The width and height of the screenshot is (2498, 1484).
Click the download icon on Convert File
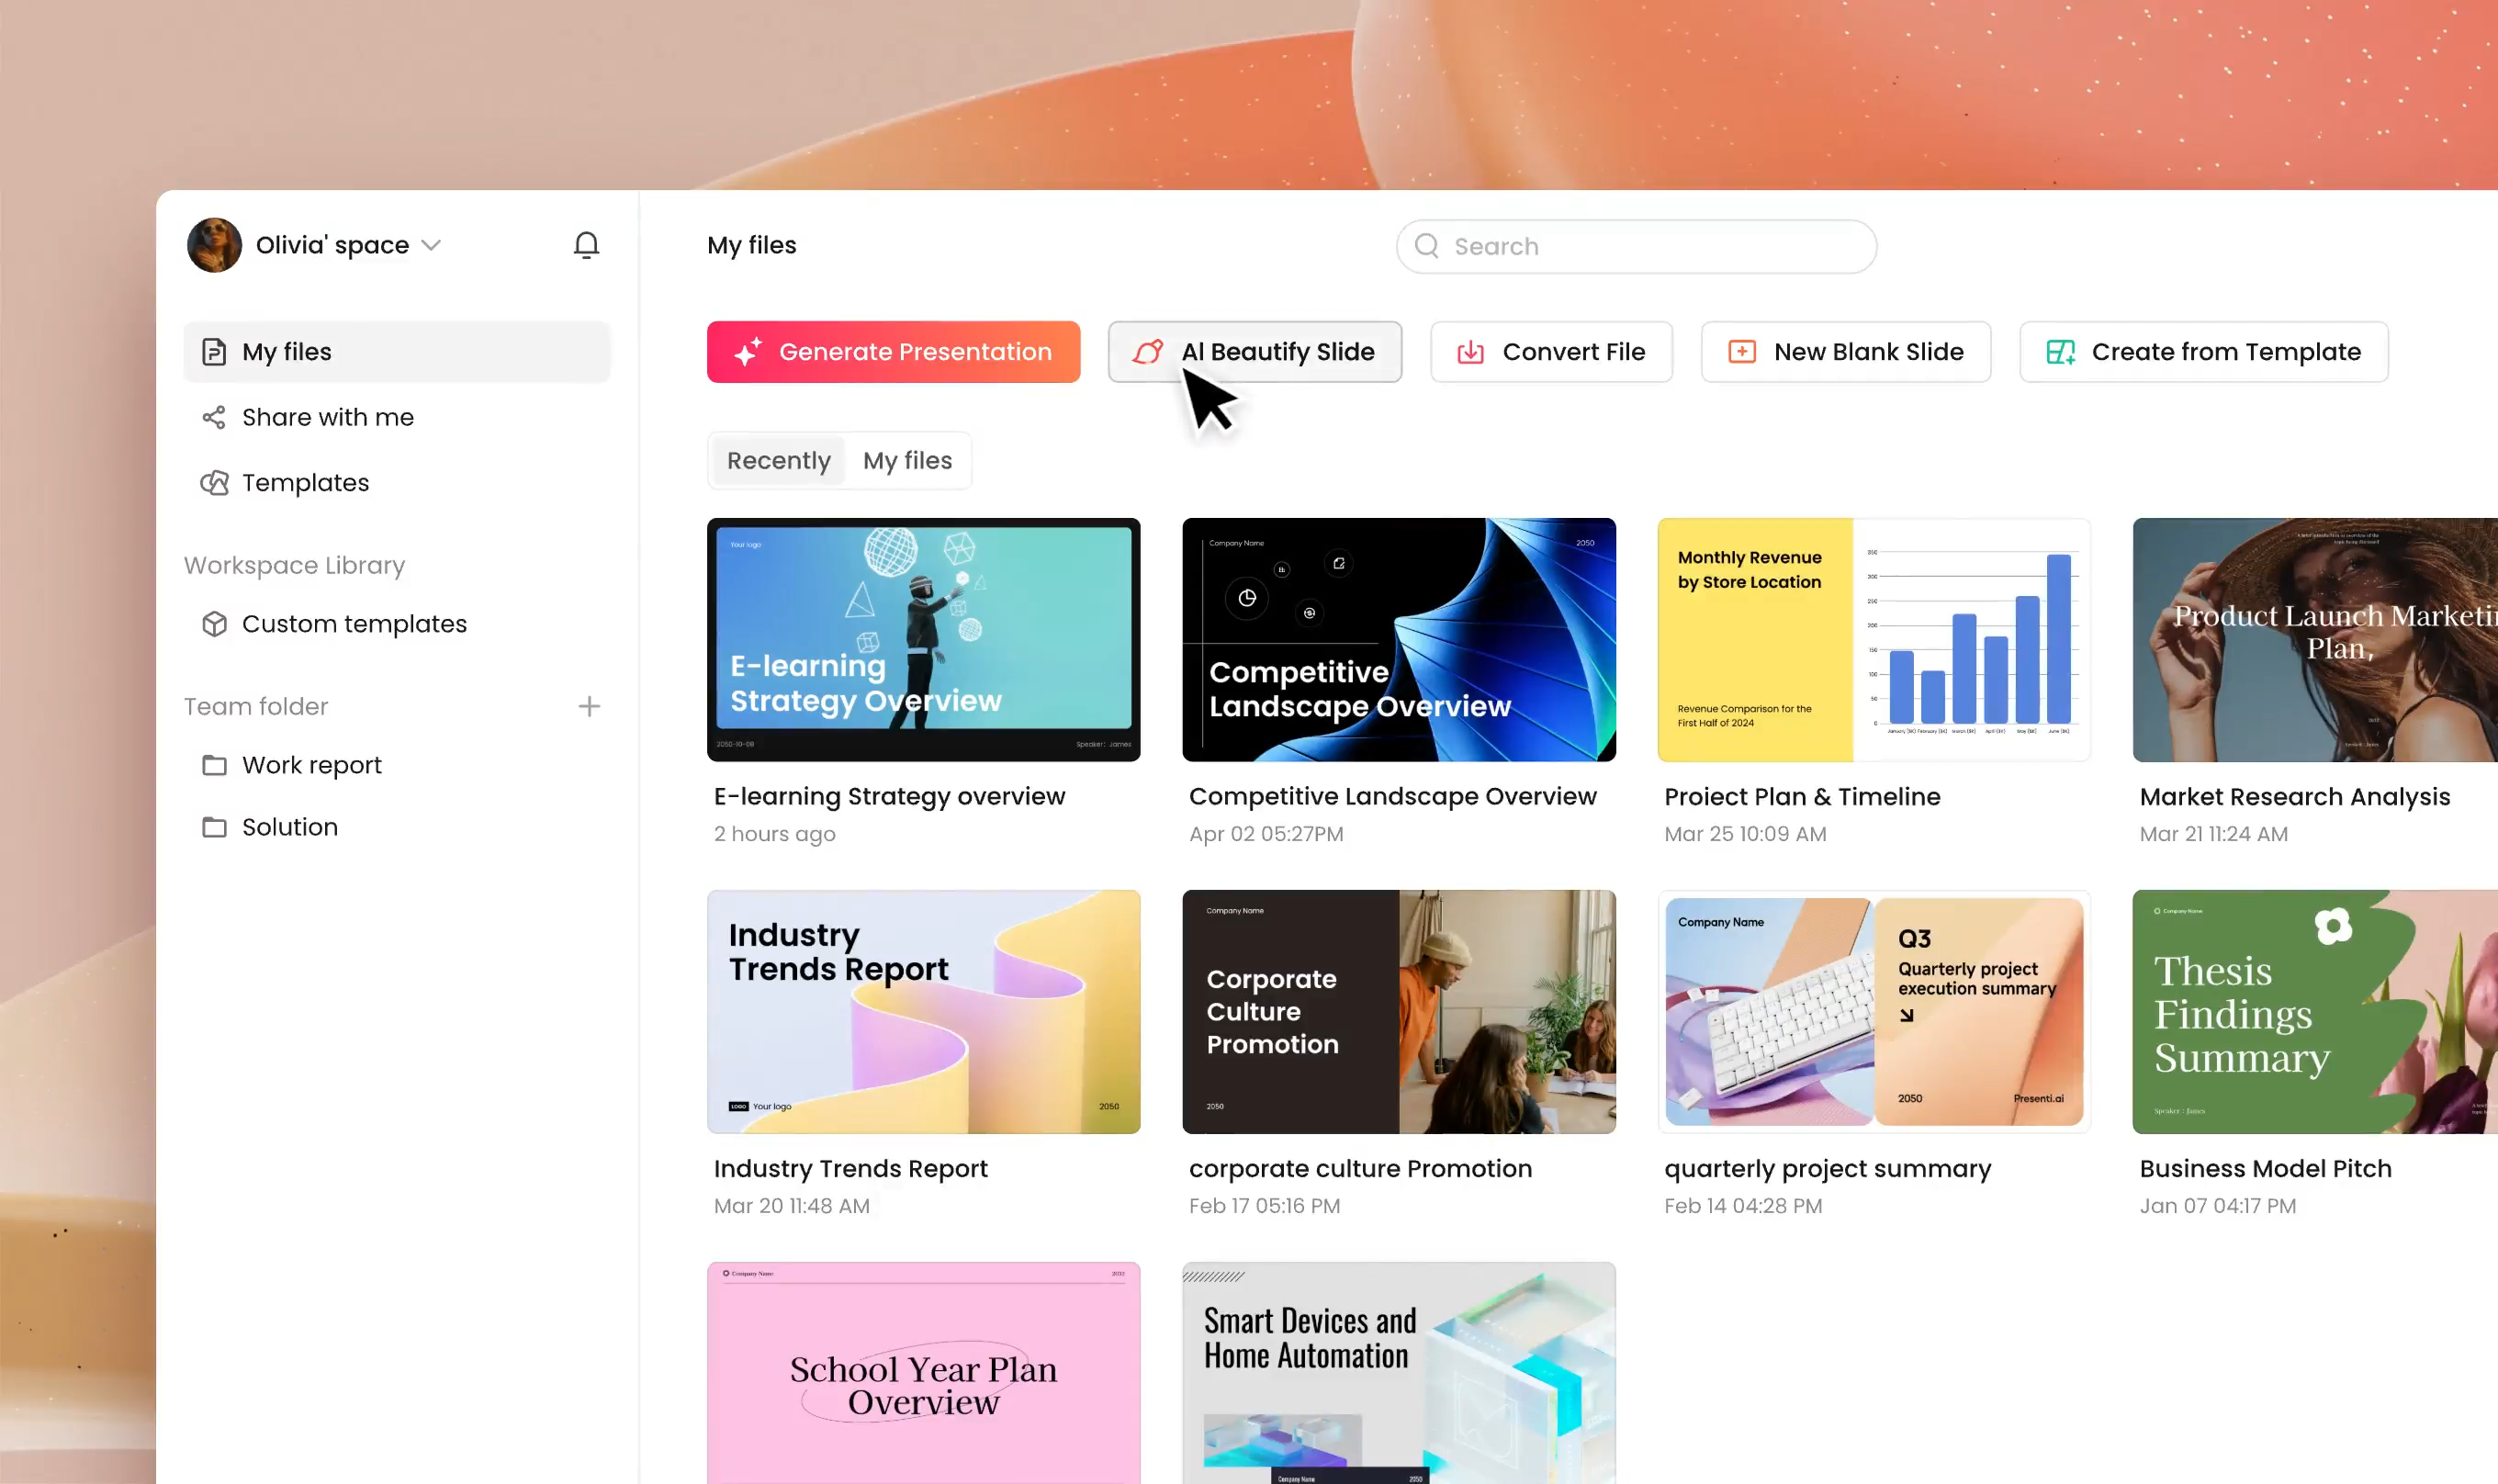tap(1470, 352)
